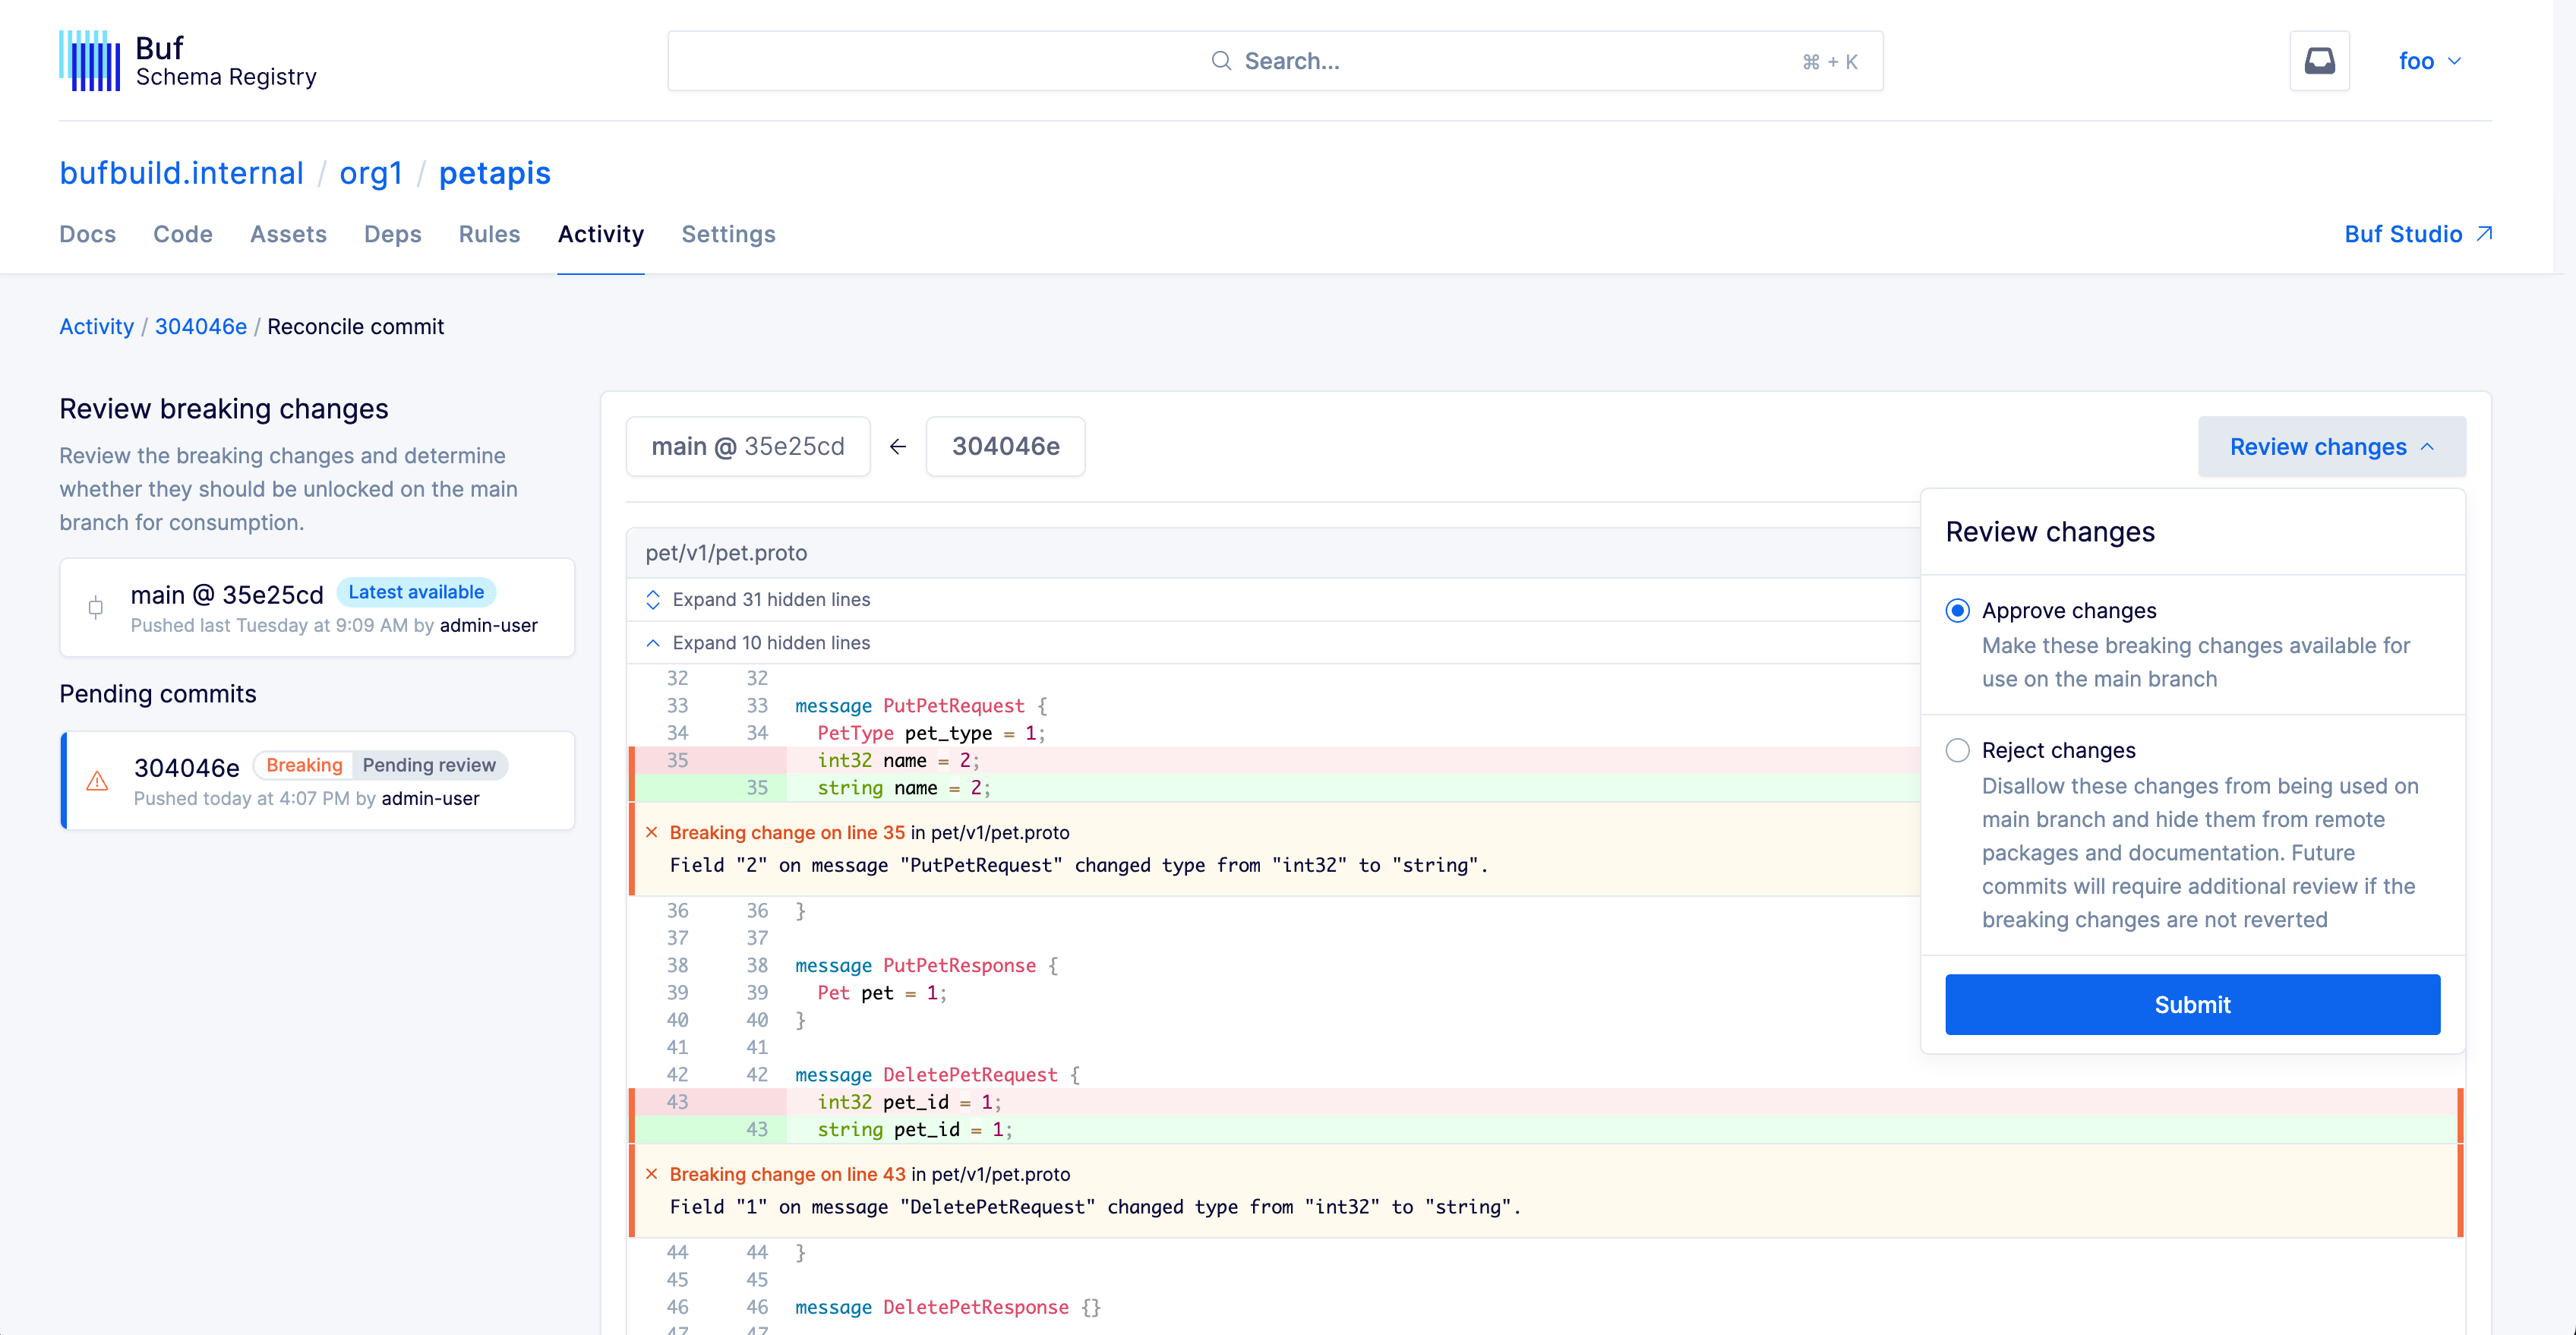Click the Buf Studio external arrow icon

[2484, 234]
